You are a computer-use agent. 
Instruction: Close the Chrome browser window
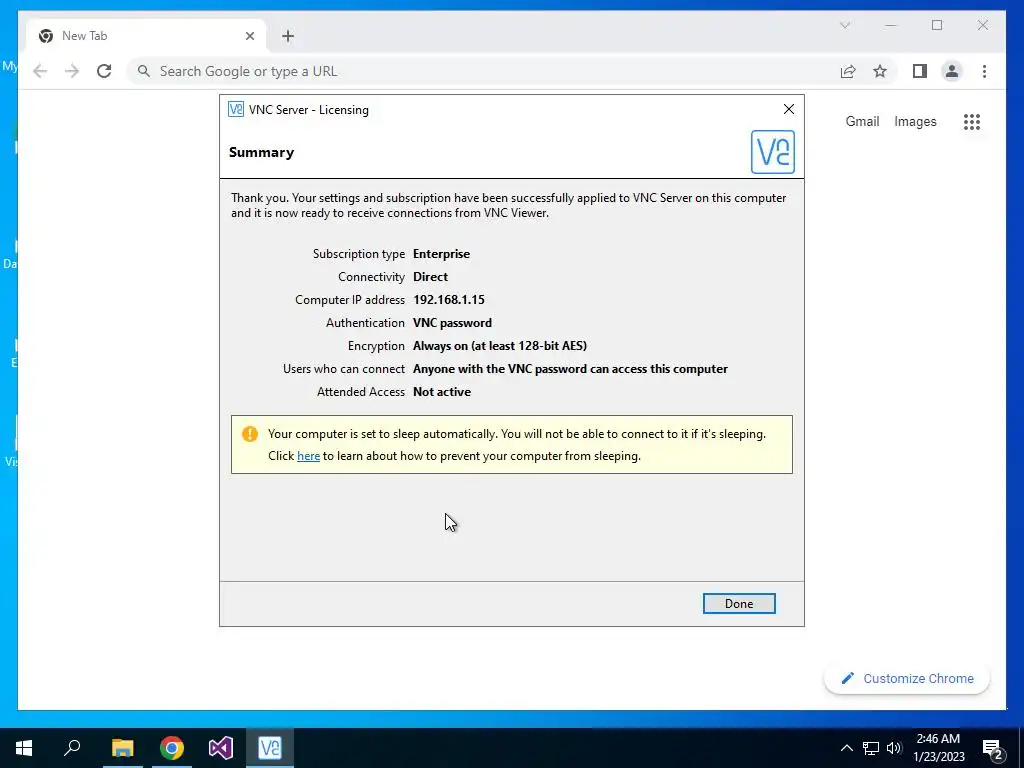983,25
